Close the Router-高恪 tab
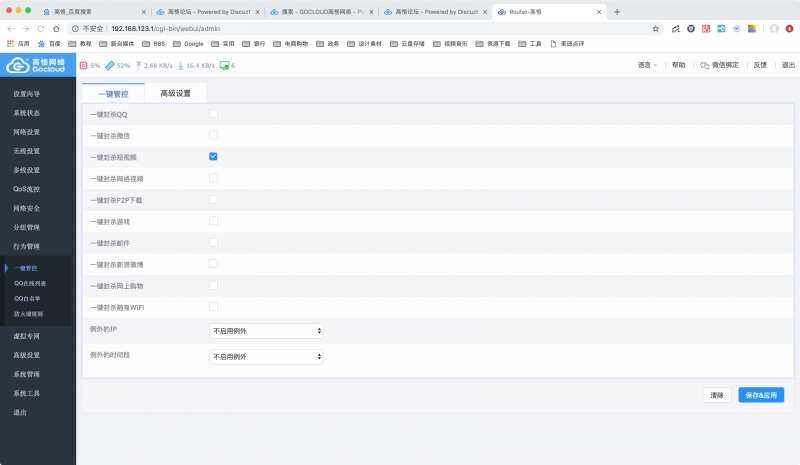This screenshot has width=800, height=465. pyautogui.click(x=598, y=12)
